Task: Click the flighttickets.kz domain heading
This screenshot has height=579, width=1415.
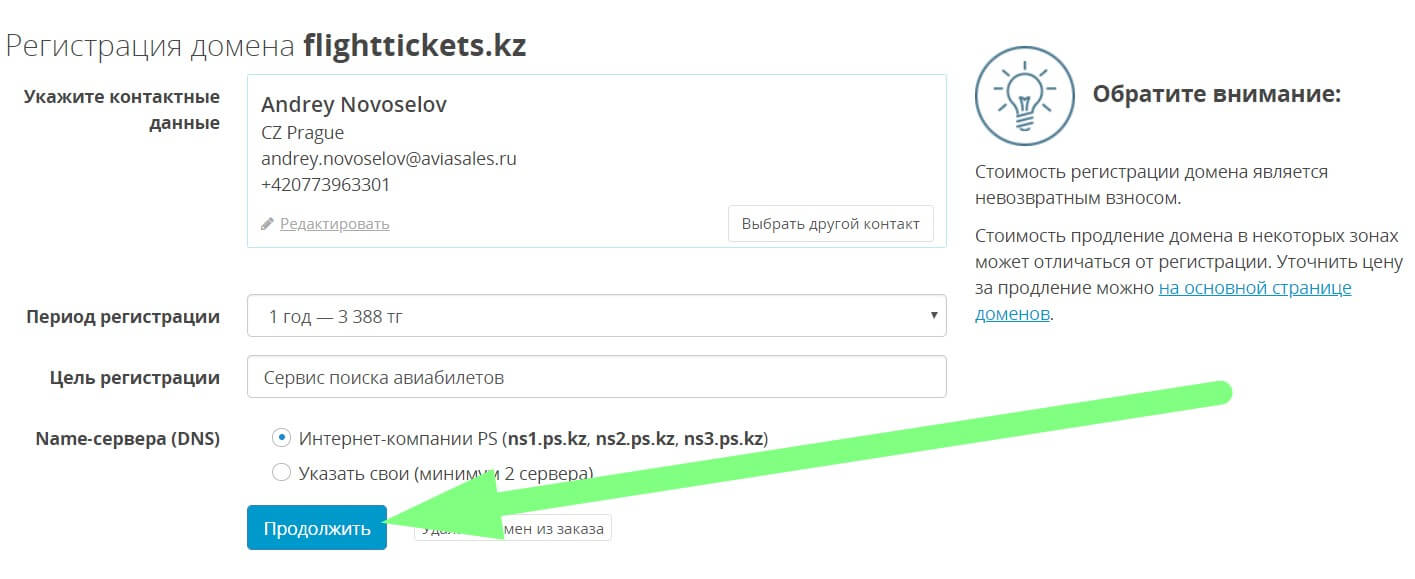Action: 415,46
